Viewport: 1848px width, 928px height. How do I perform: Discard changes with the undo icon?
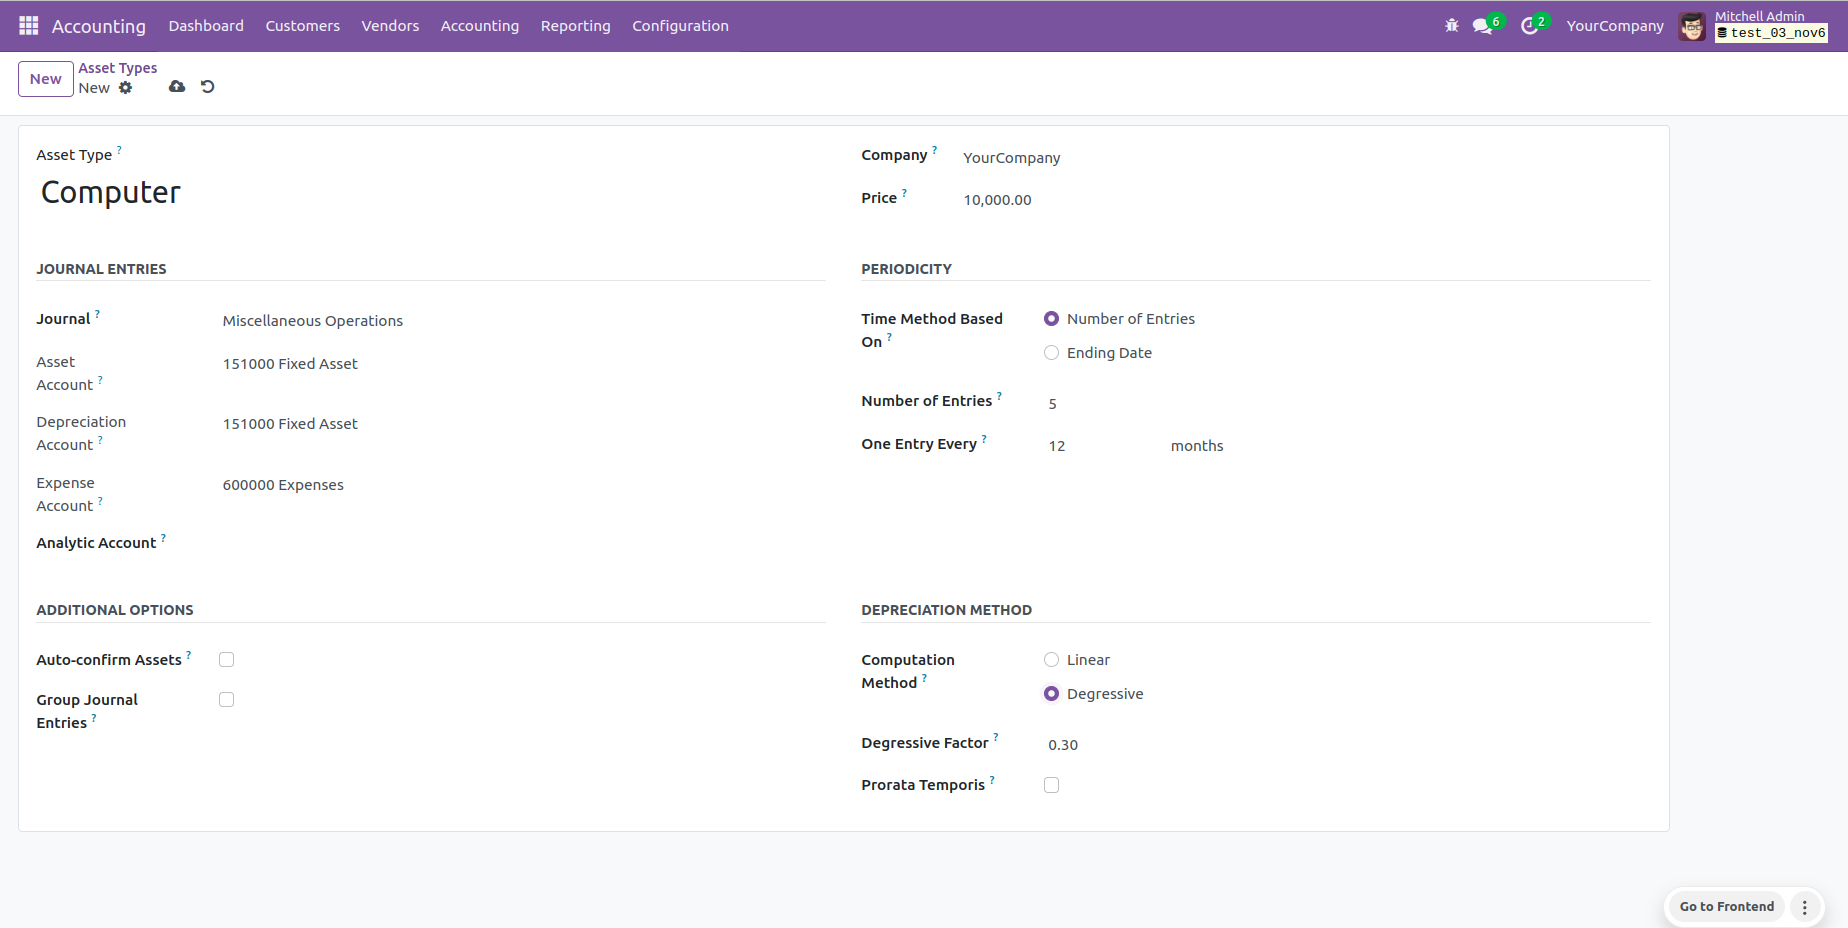pyautogui.click(x=208, y=87)
